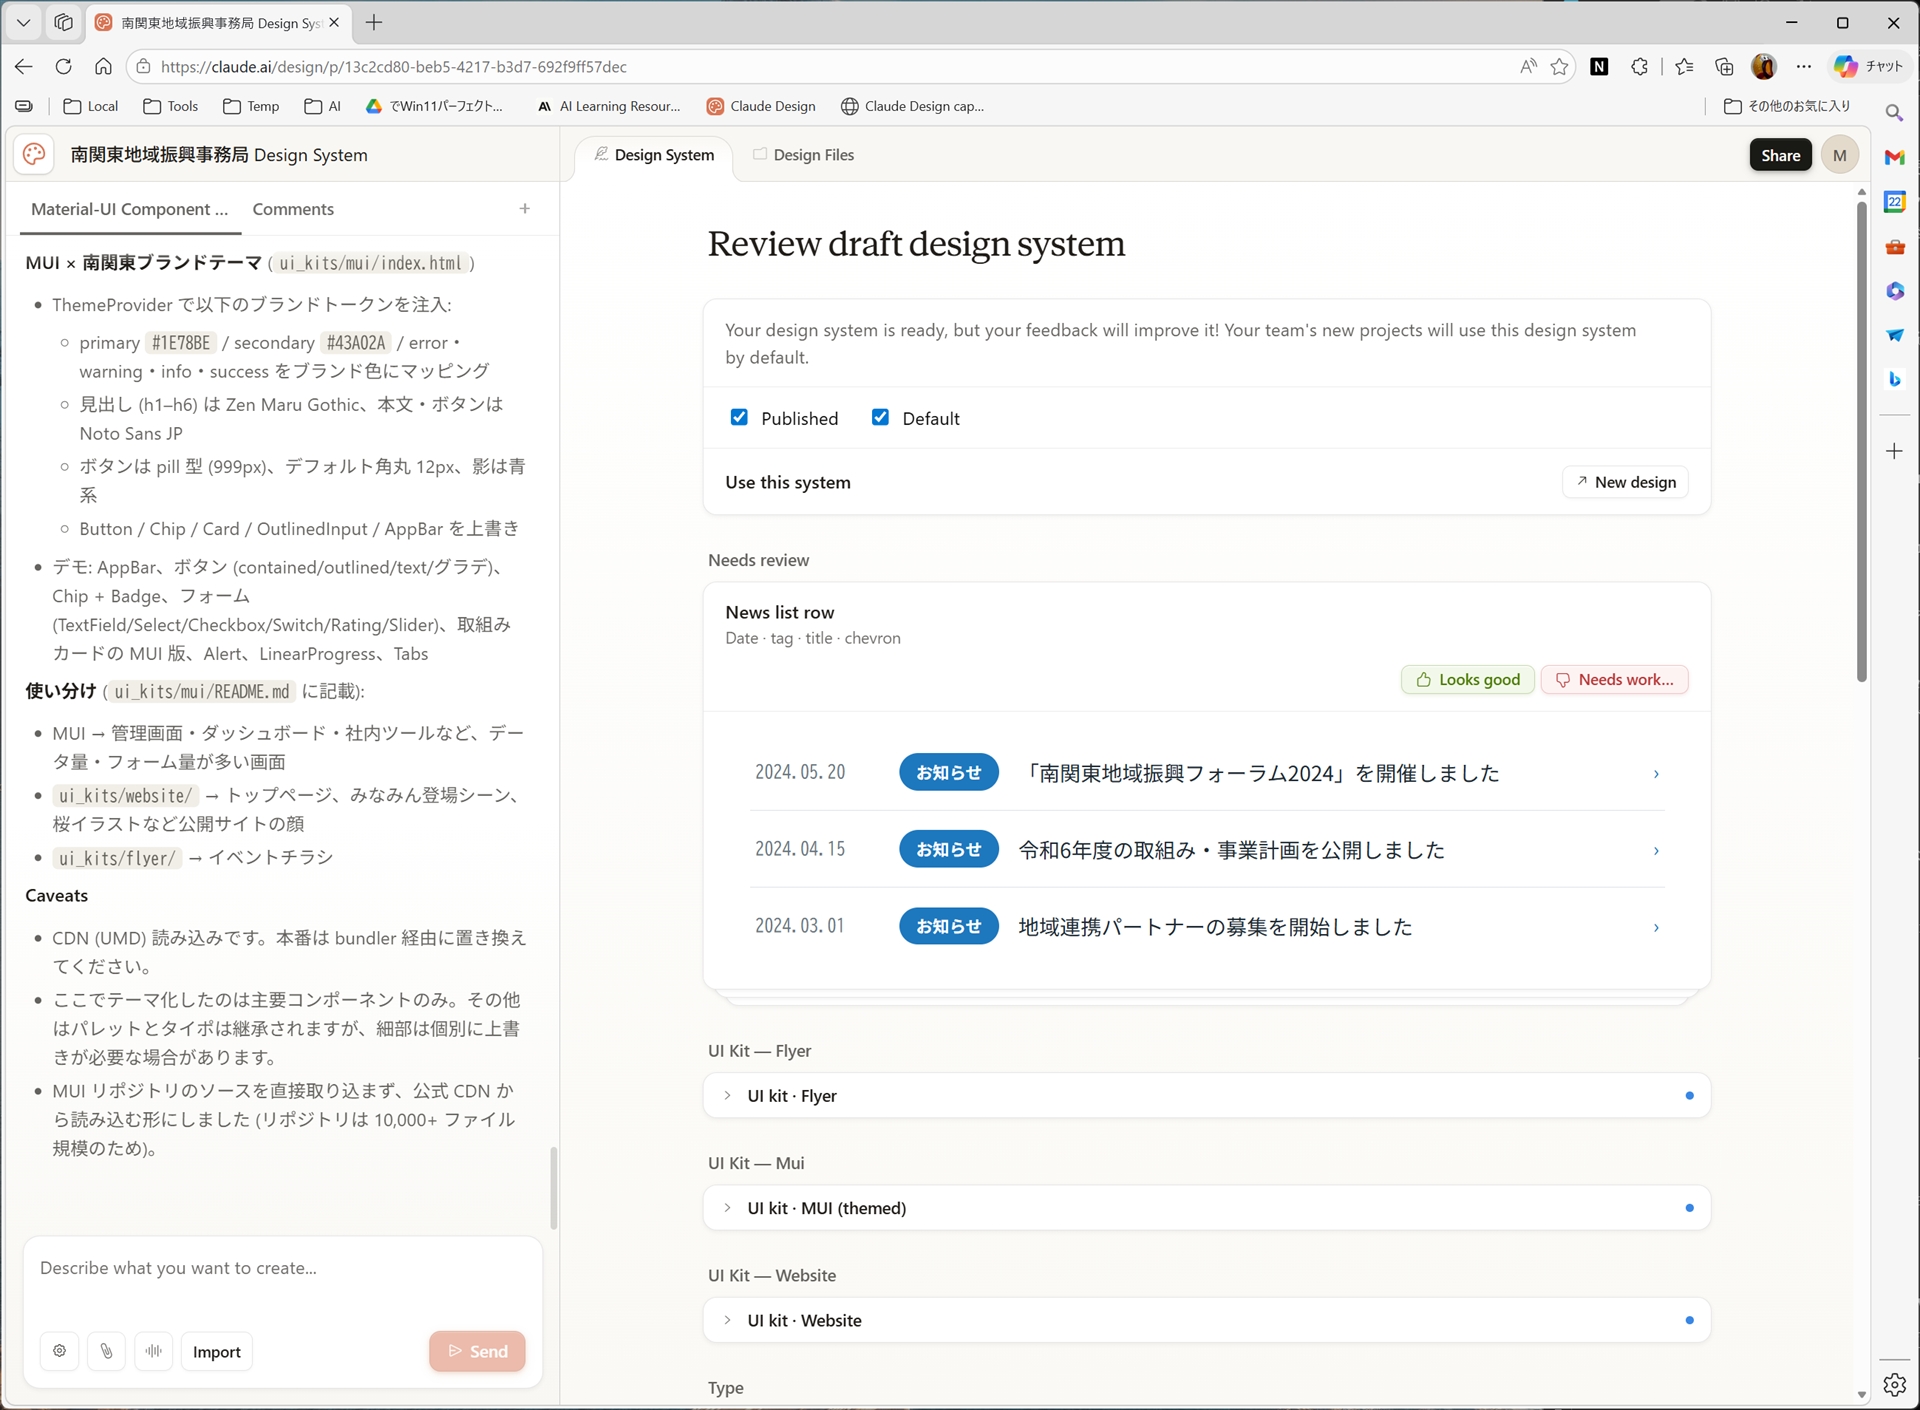This screenshot has width=1920, height=1410.
Task: Open Bing from the Edge sidebar
Action: click(1895, 379)
